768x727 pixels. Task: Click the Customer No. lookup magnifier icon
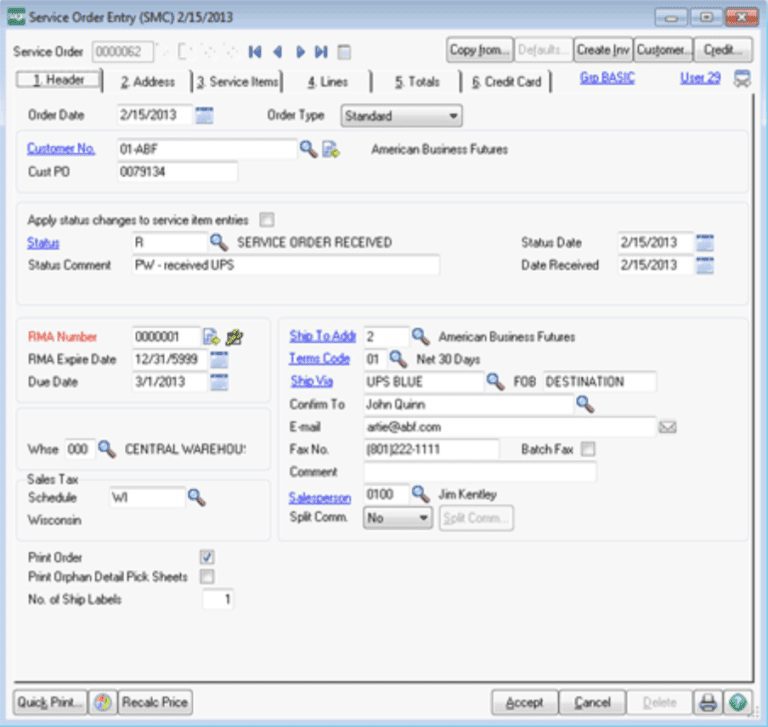[x=308, y=149]
